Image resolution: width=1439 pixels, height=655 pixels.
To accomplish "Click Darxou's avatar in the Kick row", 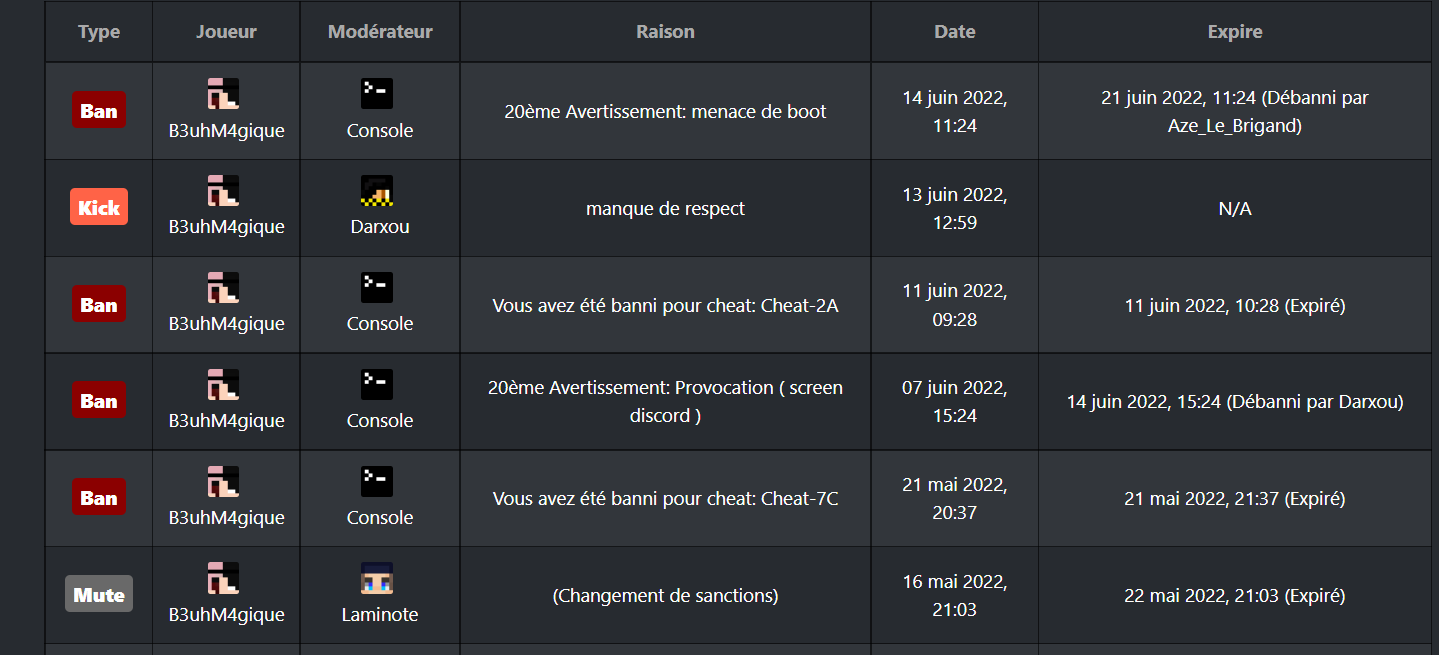I will (x=376, y=191).
